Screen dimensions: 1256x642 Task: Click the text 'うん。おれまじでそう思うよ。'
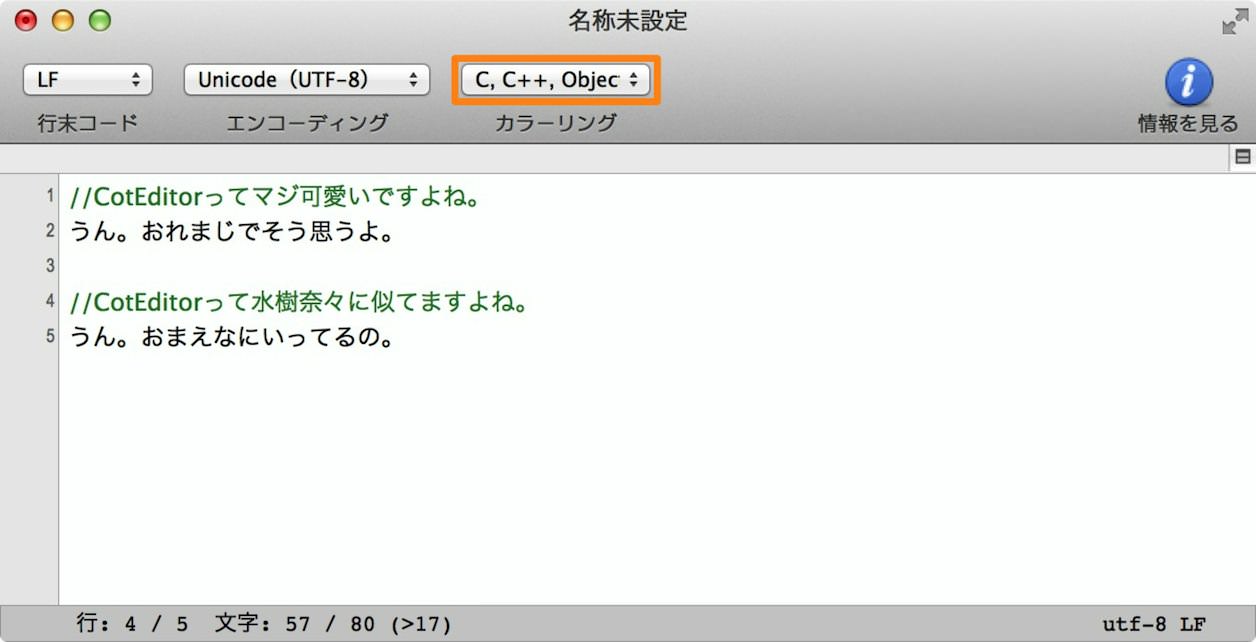point(234,232)
